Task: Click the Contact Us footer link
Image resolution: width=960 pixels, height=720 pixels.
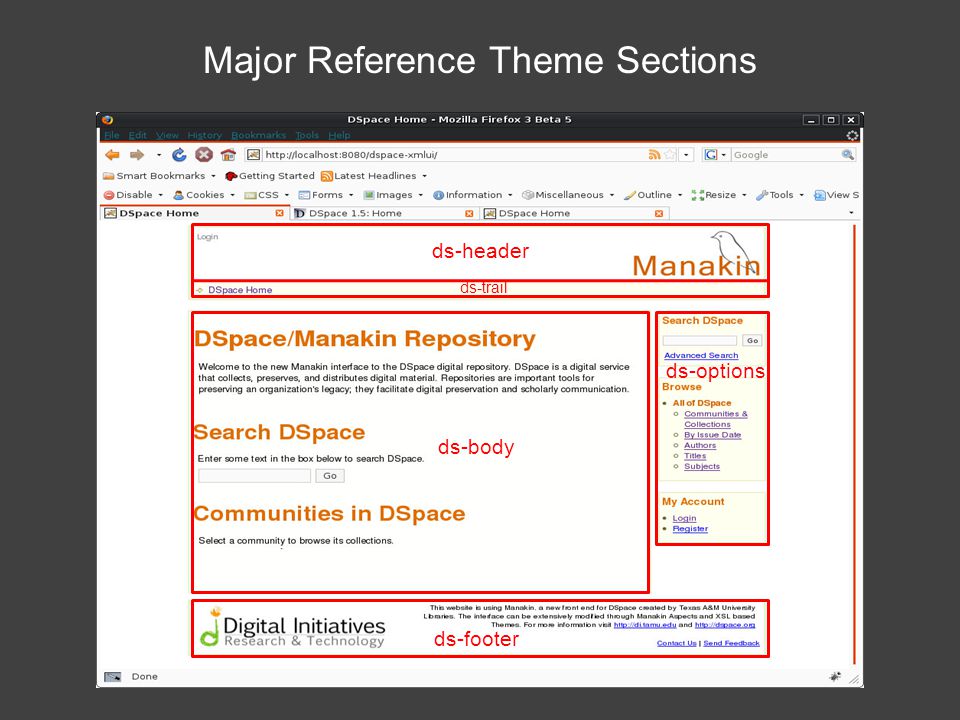Action: (x=677, y=643)
